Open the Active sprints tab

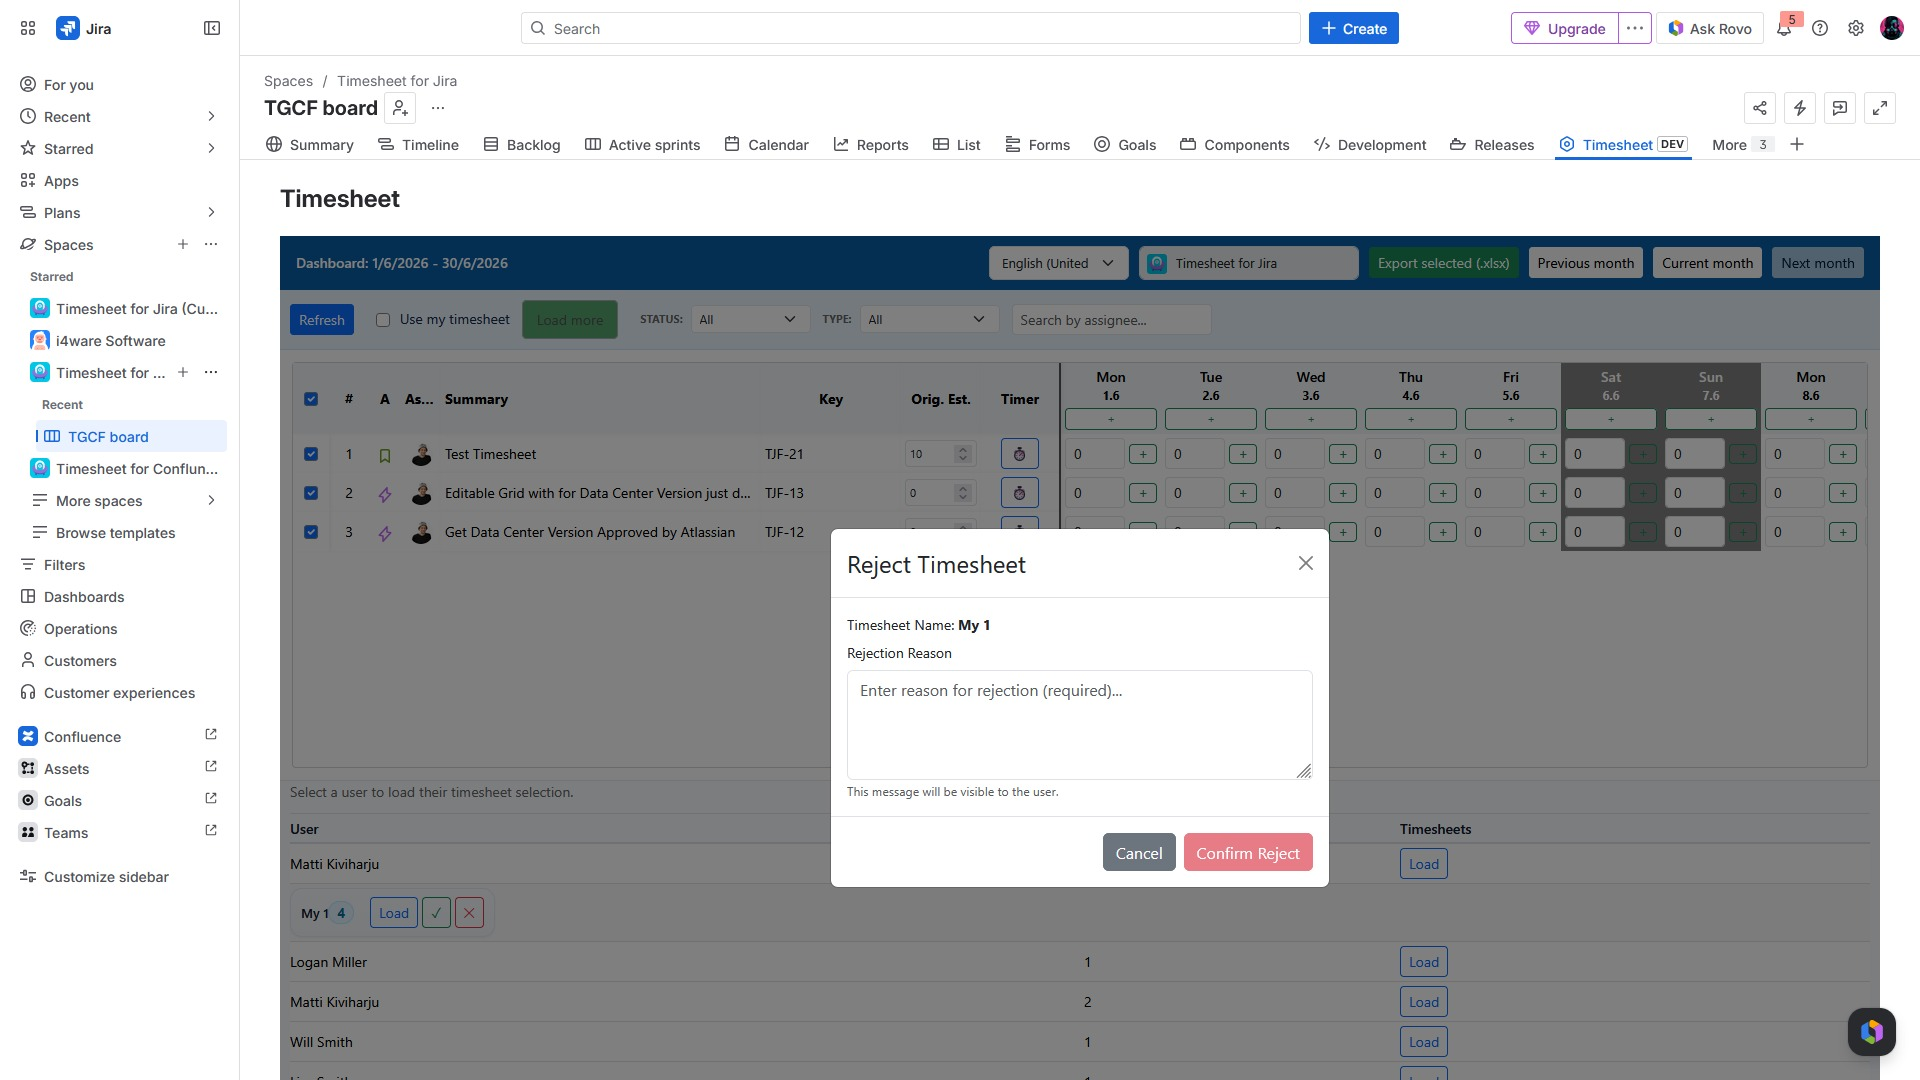point(642,145)
